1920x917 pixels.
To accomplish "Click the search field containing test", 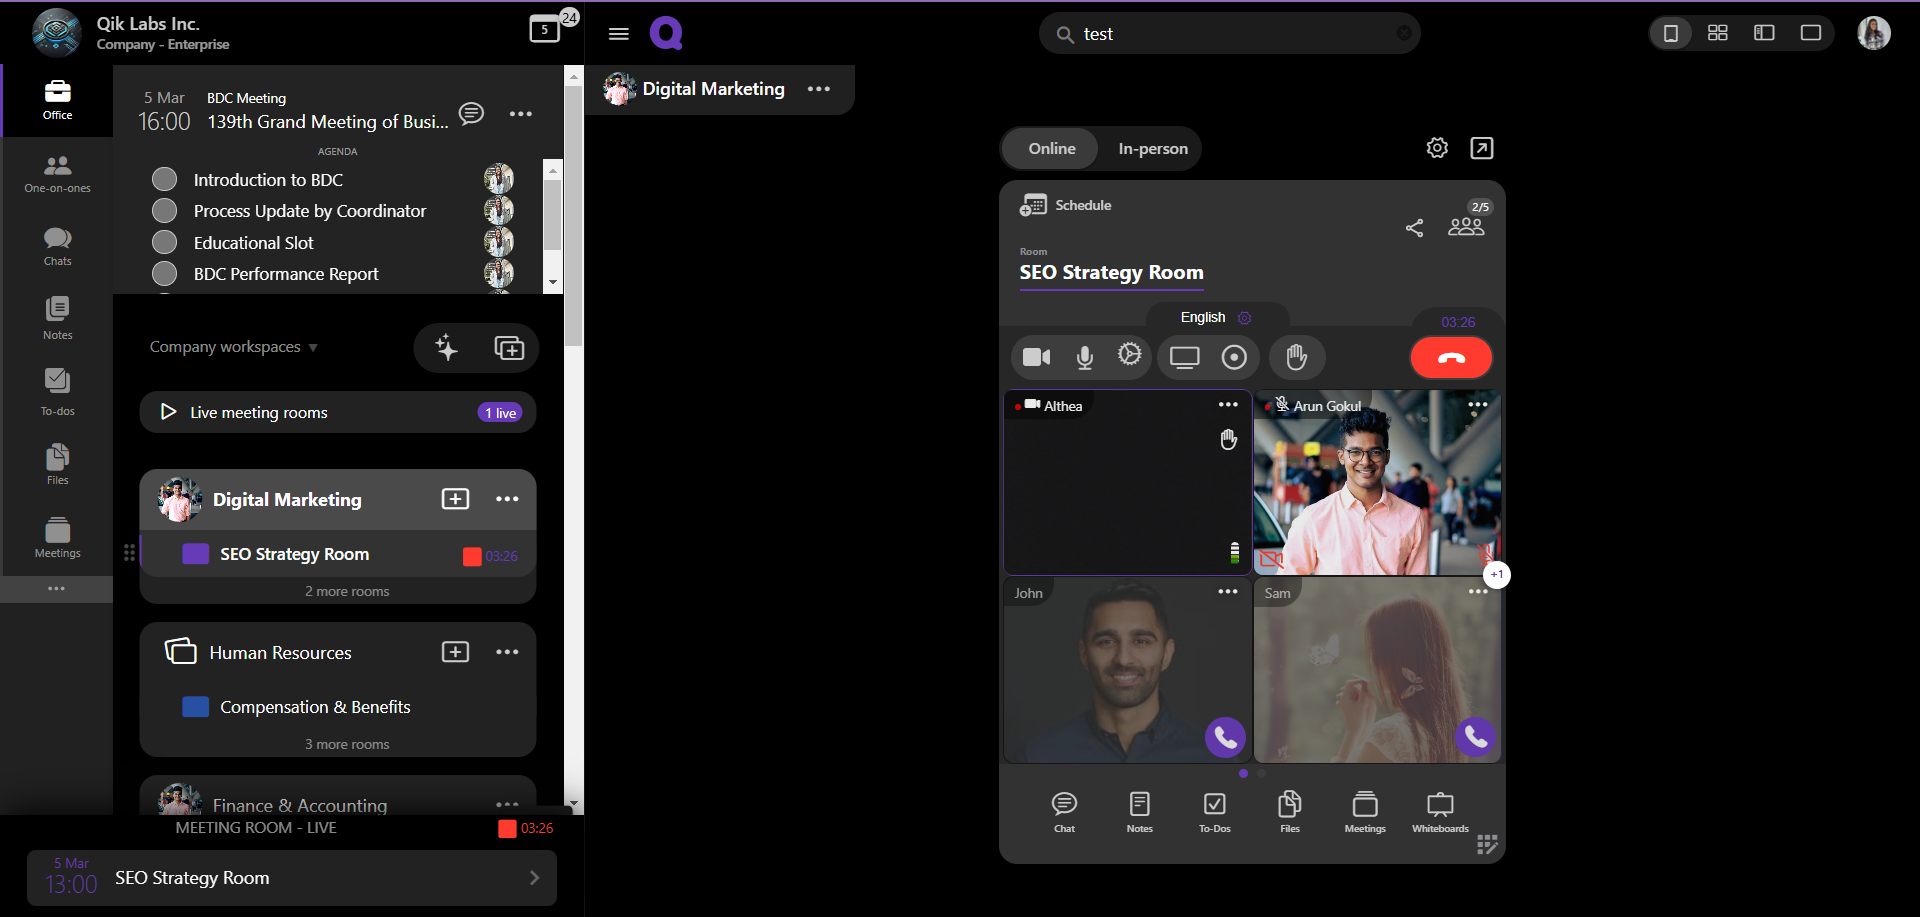I will pyautogui.click(x=1230, y=34).
